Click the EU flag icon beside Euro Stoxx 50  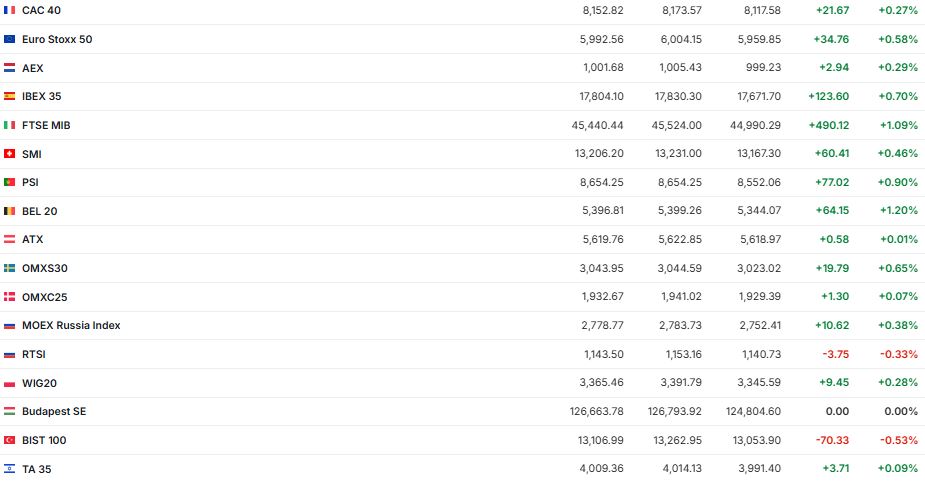10,39
